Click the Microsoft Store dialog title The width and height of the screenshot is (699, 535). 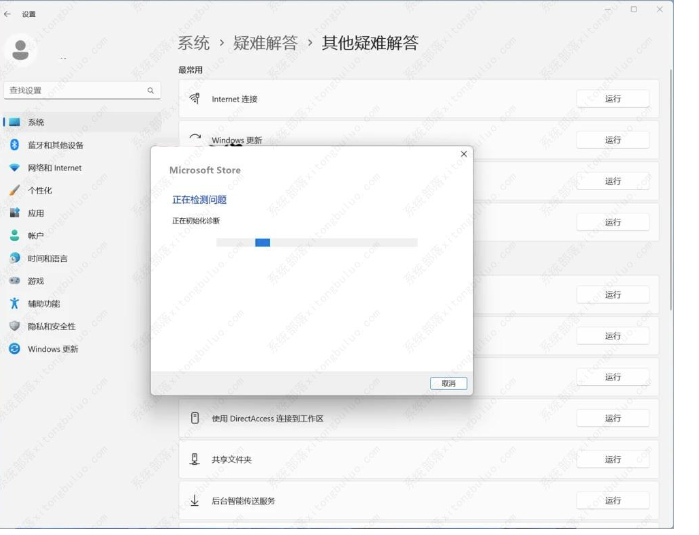(205, 170)
